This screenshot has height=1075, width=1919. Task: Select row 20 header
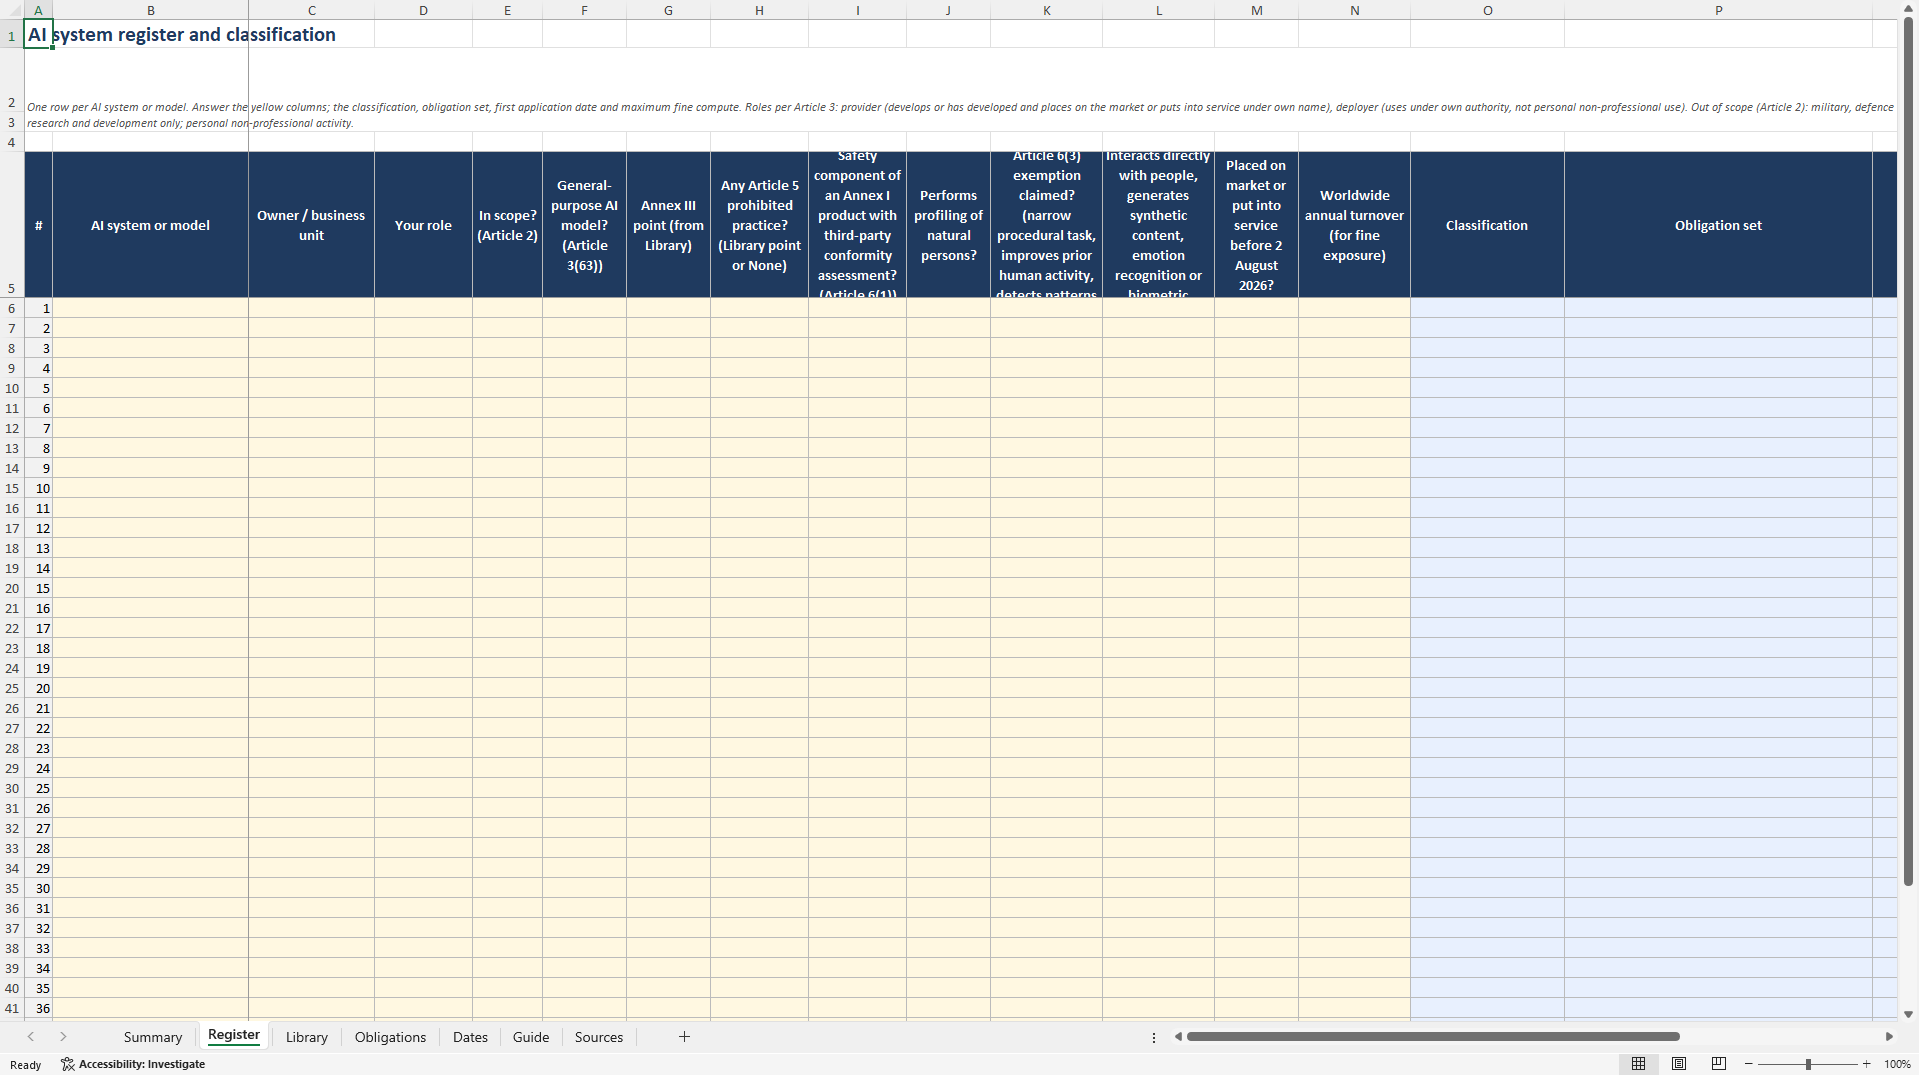click(12, 588)
